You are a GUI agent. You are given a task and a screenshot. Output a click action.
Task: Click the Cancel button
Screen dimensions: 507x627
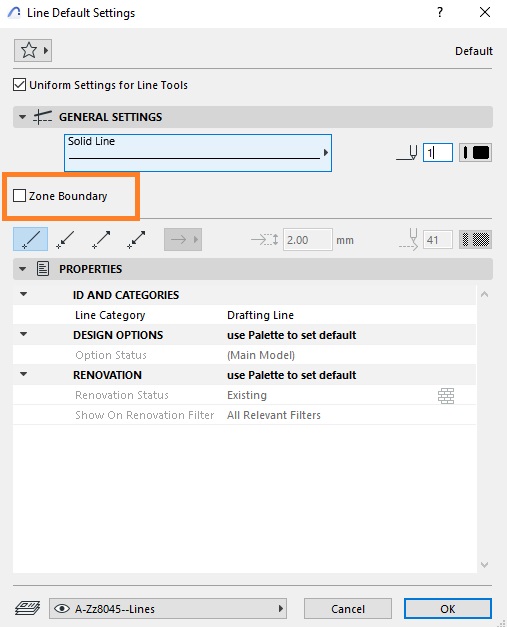348,609
